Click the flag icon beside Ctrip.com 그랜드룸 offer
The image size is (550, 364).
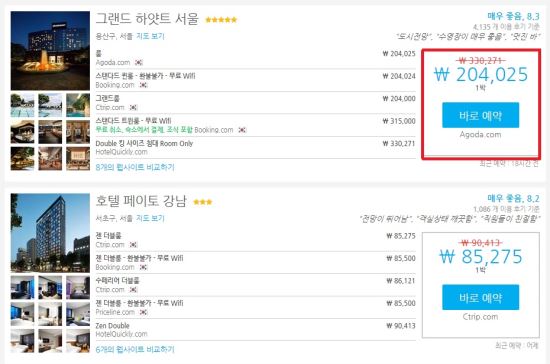click(133, 108)
